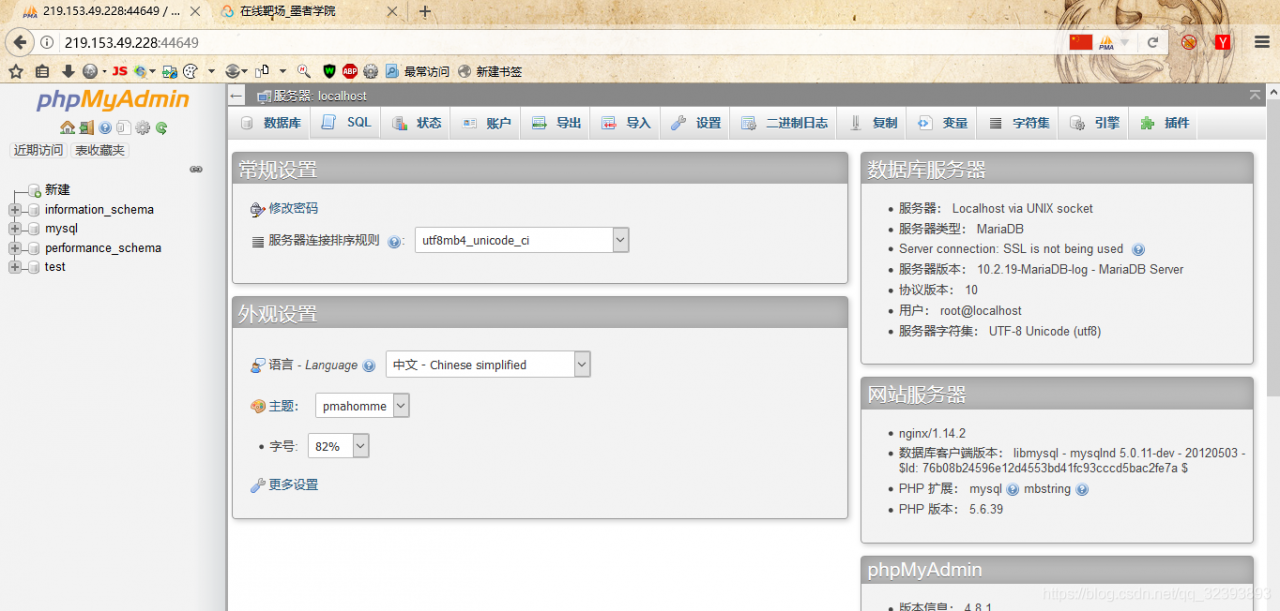The image size is (1280, 611).
Task: Click the collapse-top-menu icon in server bar
Action: tap(1255, 95)
